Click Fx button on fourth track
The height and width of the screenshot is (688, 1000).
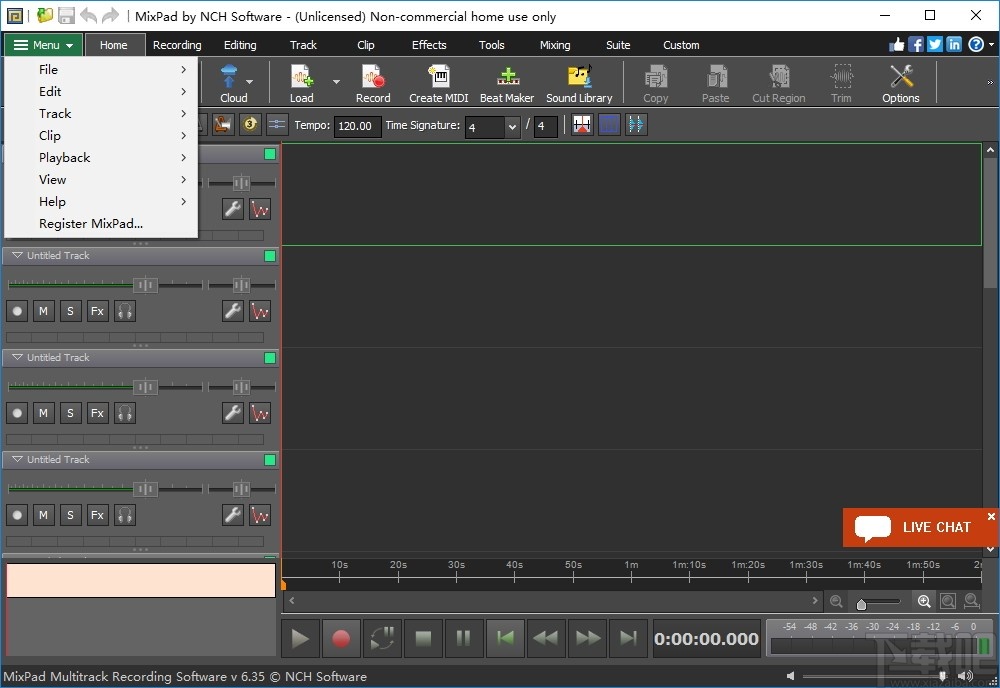point(97,515)
